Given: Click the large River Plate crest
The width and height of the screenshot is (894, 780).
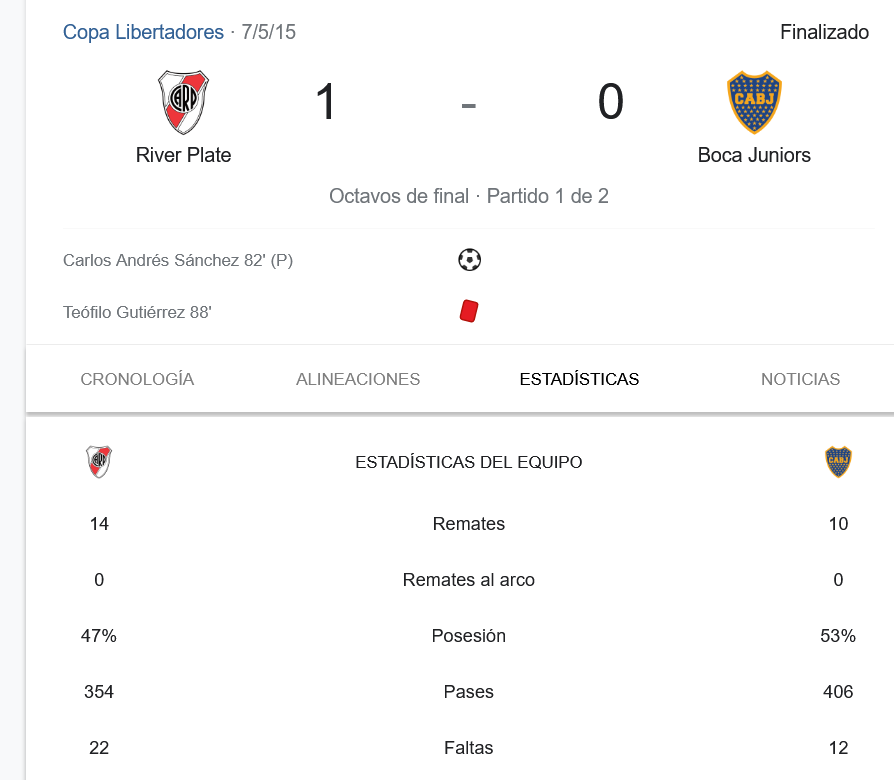Looking at the screenshot, I should 183,102.
